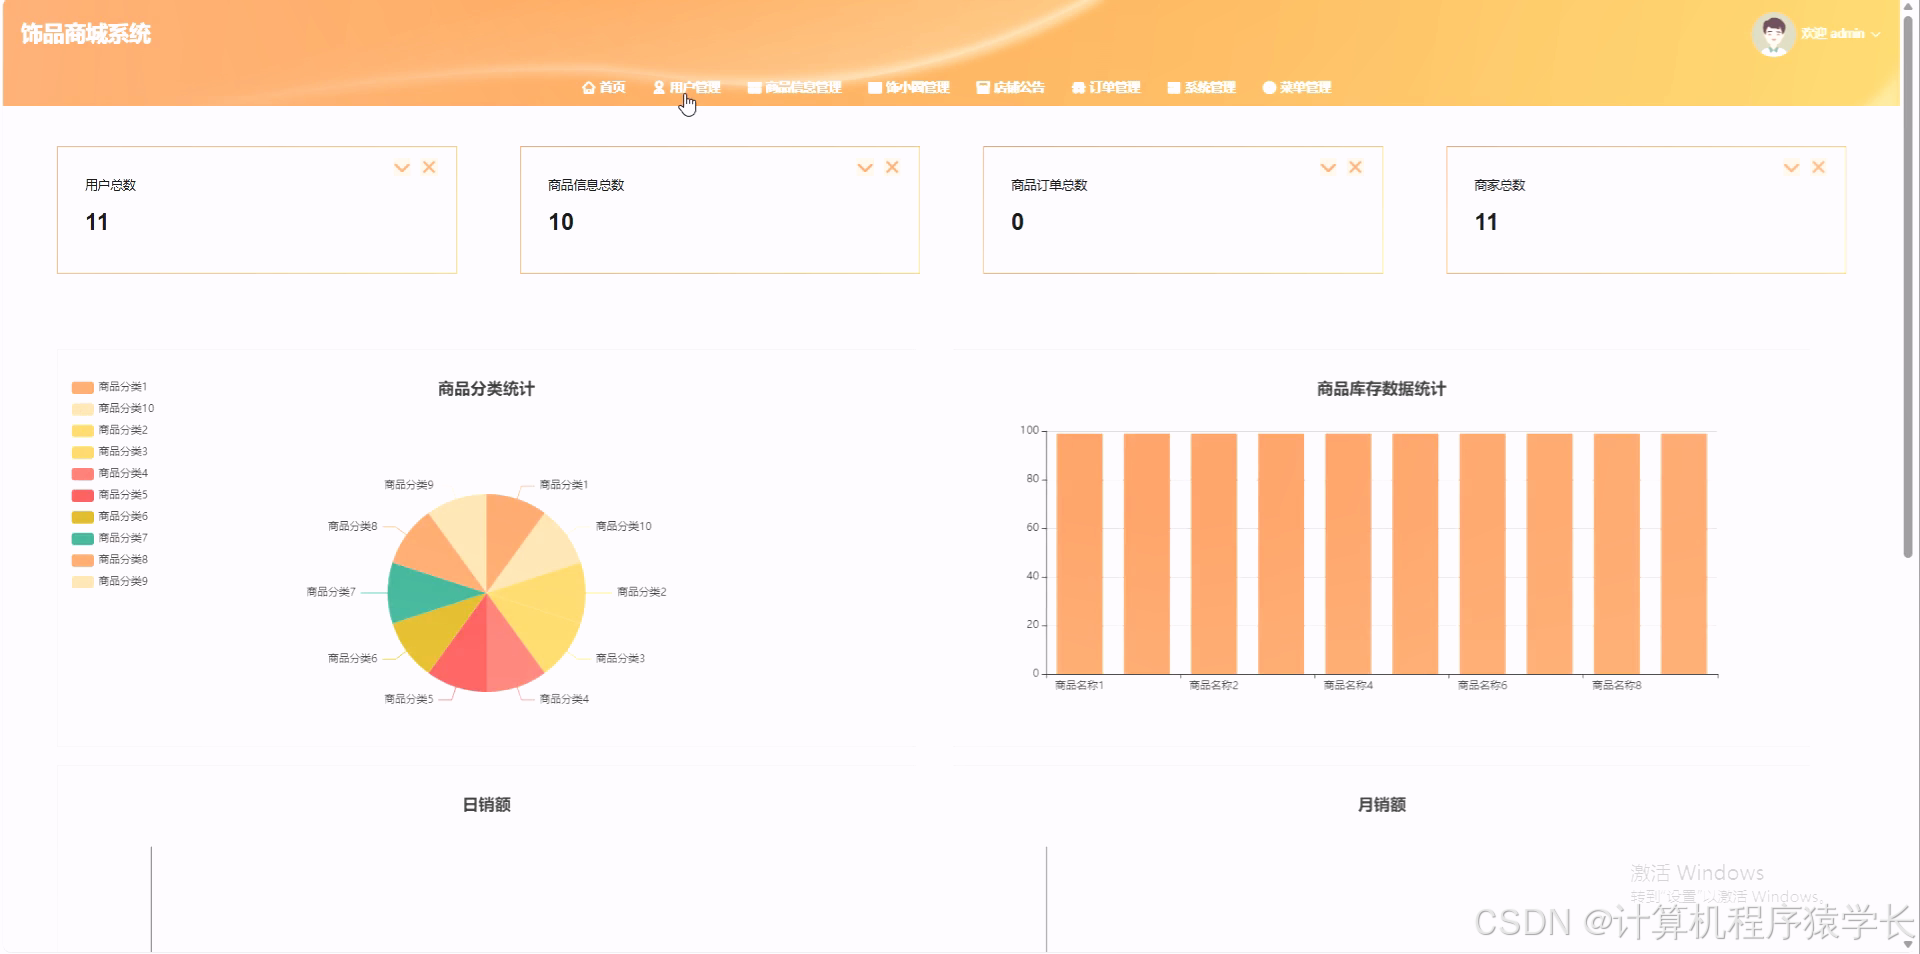Click the vertical page scrollbar thumb

coord(1908,285)
